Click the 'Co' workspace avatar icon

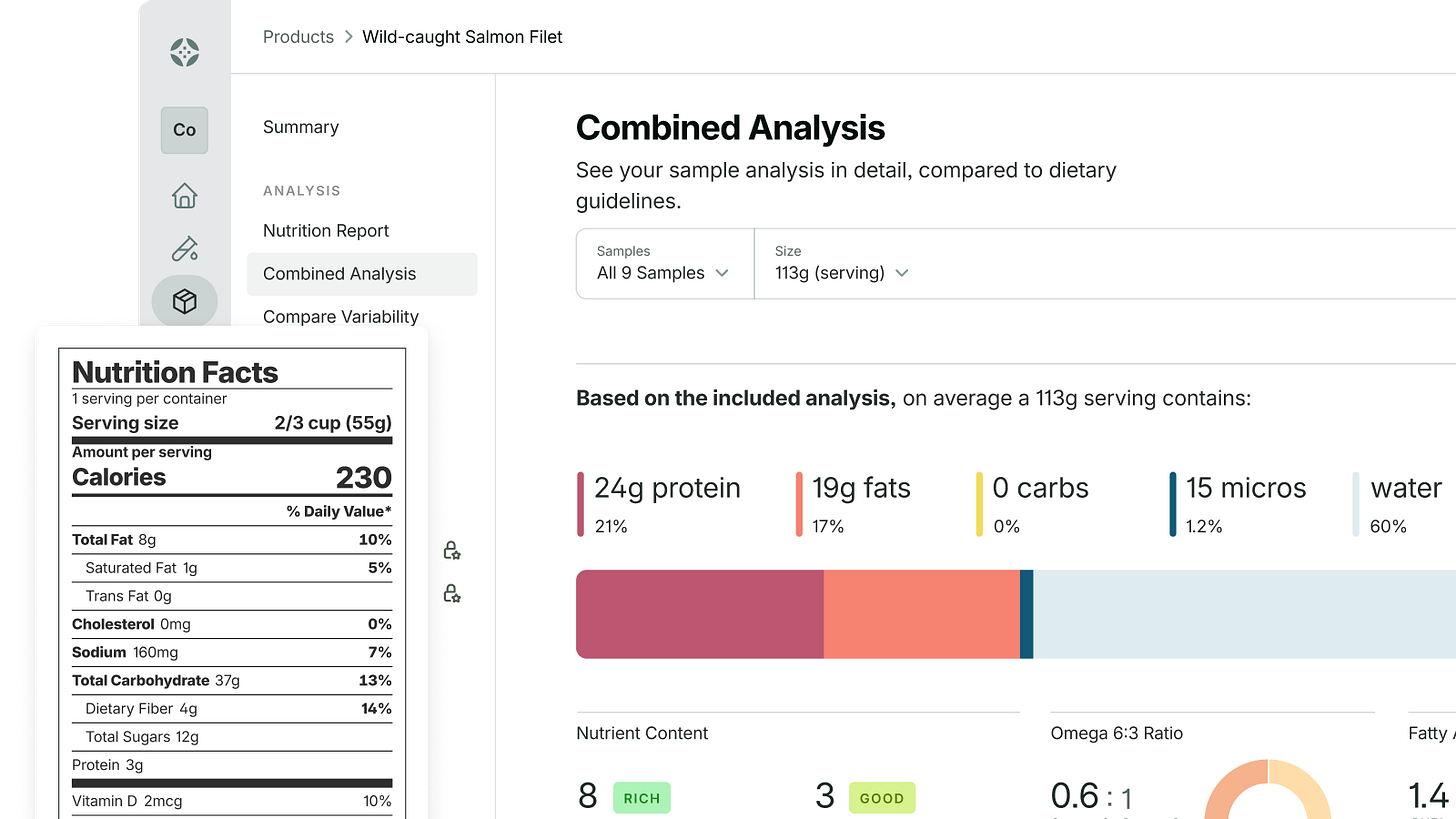pos(184,130)
